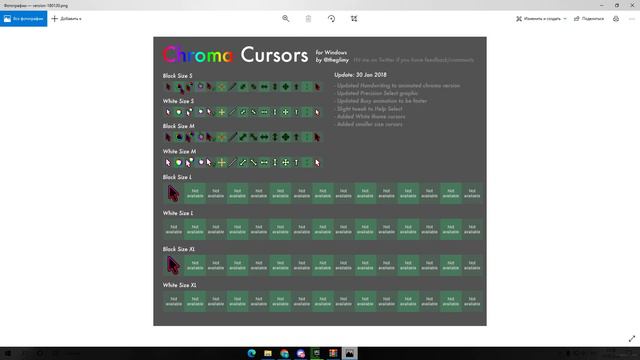Open the Add to (Добавить в) menu
Viewport: 640px width, 360px height.
coord(67,19)
